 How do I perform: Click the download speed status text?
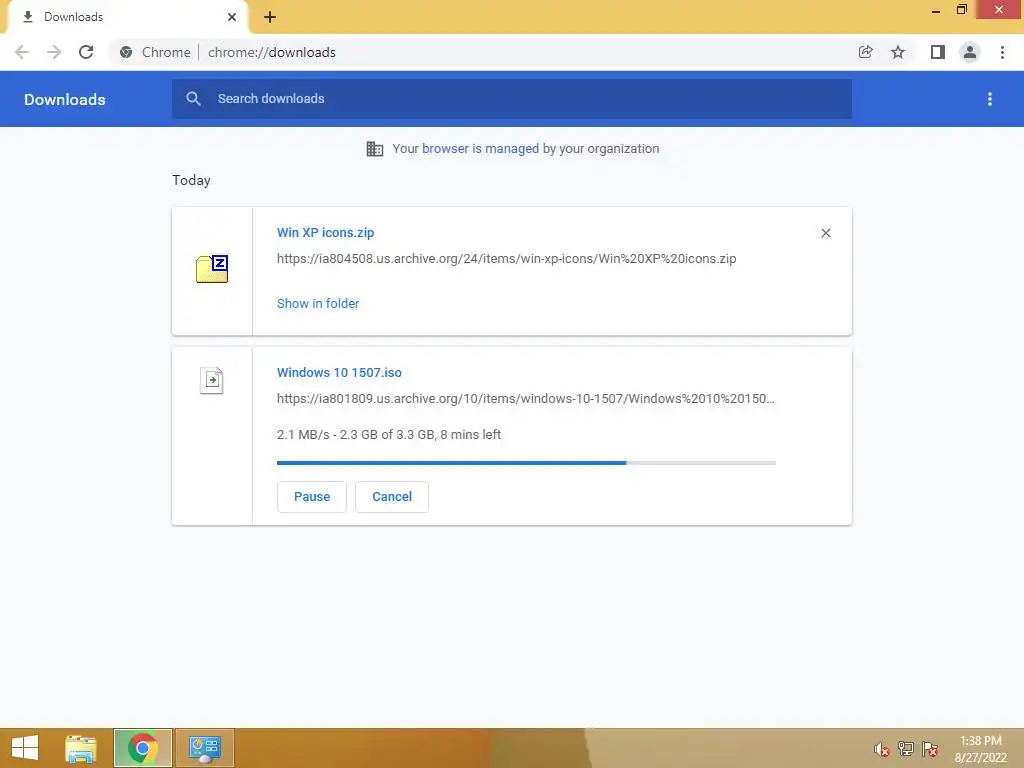pos(389,435)
